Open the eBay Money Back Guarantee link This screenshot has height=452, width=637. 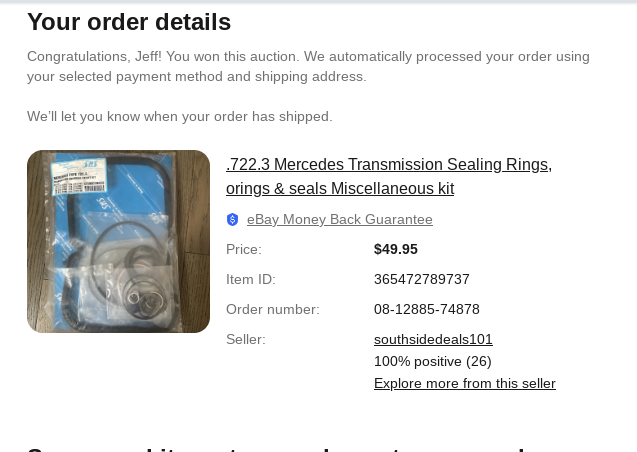point(339,220)
